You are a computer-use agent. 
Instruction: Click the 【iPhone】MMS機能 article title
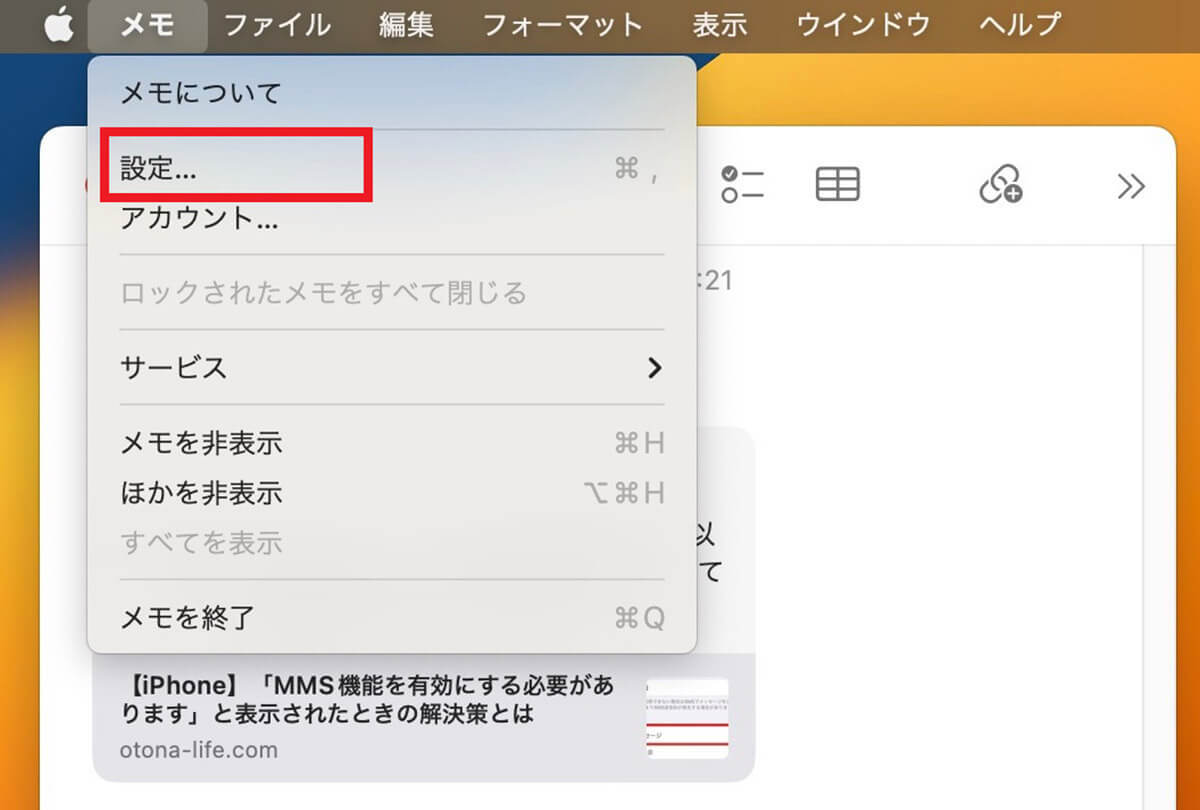366,700
